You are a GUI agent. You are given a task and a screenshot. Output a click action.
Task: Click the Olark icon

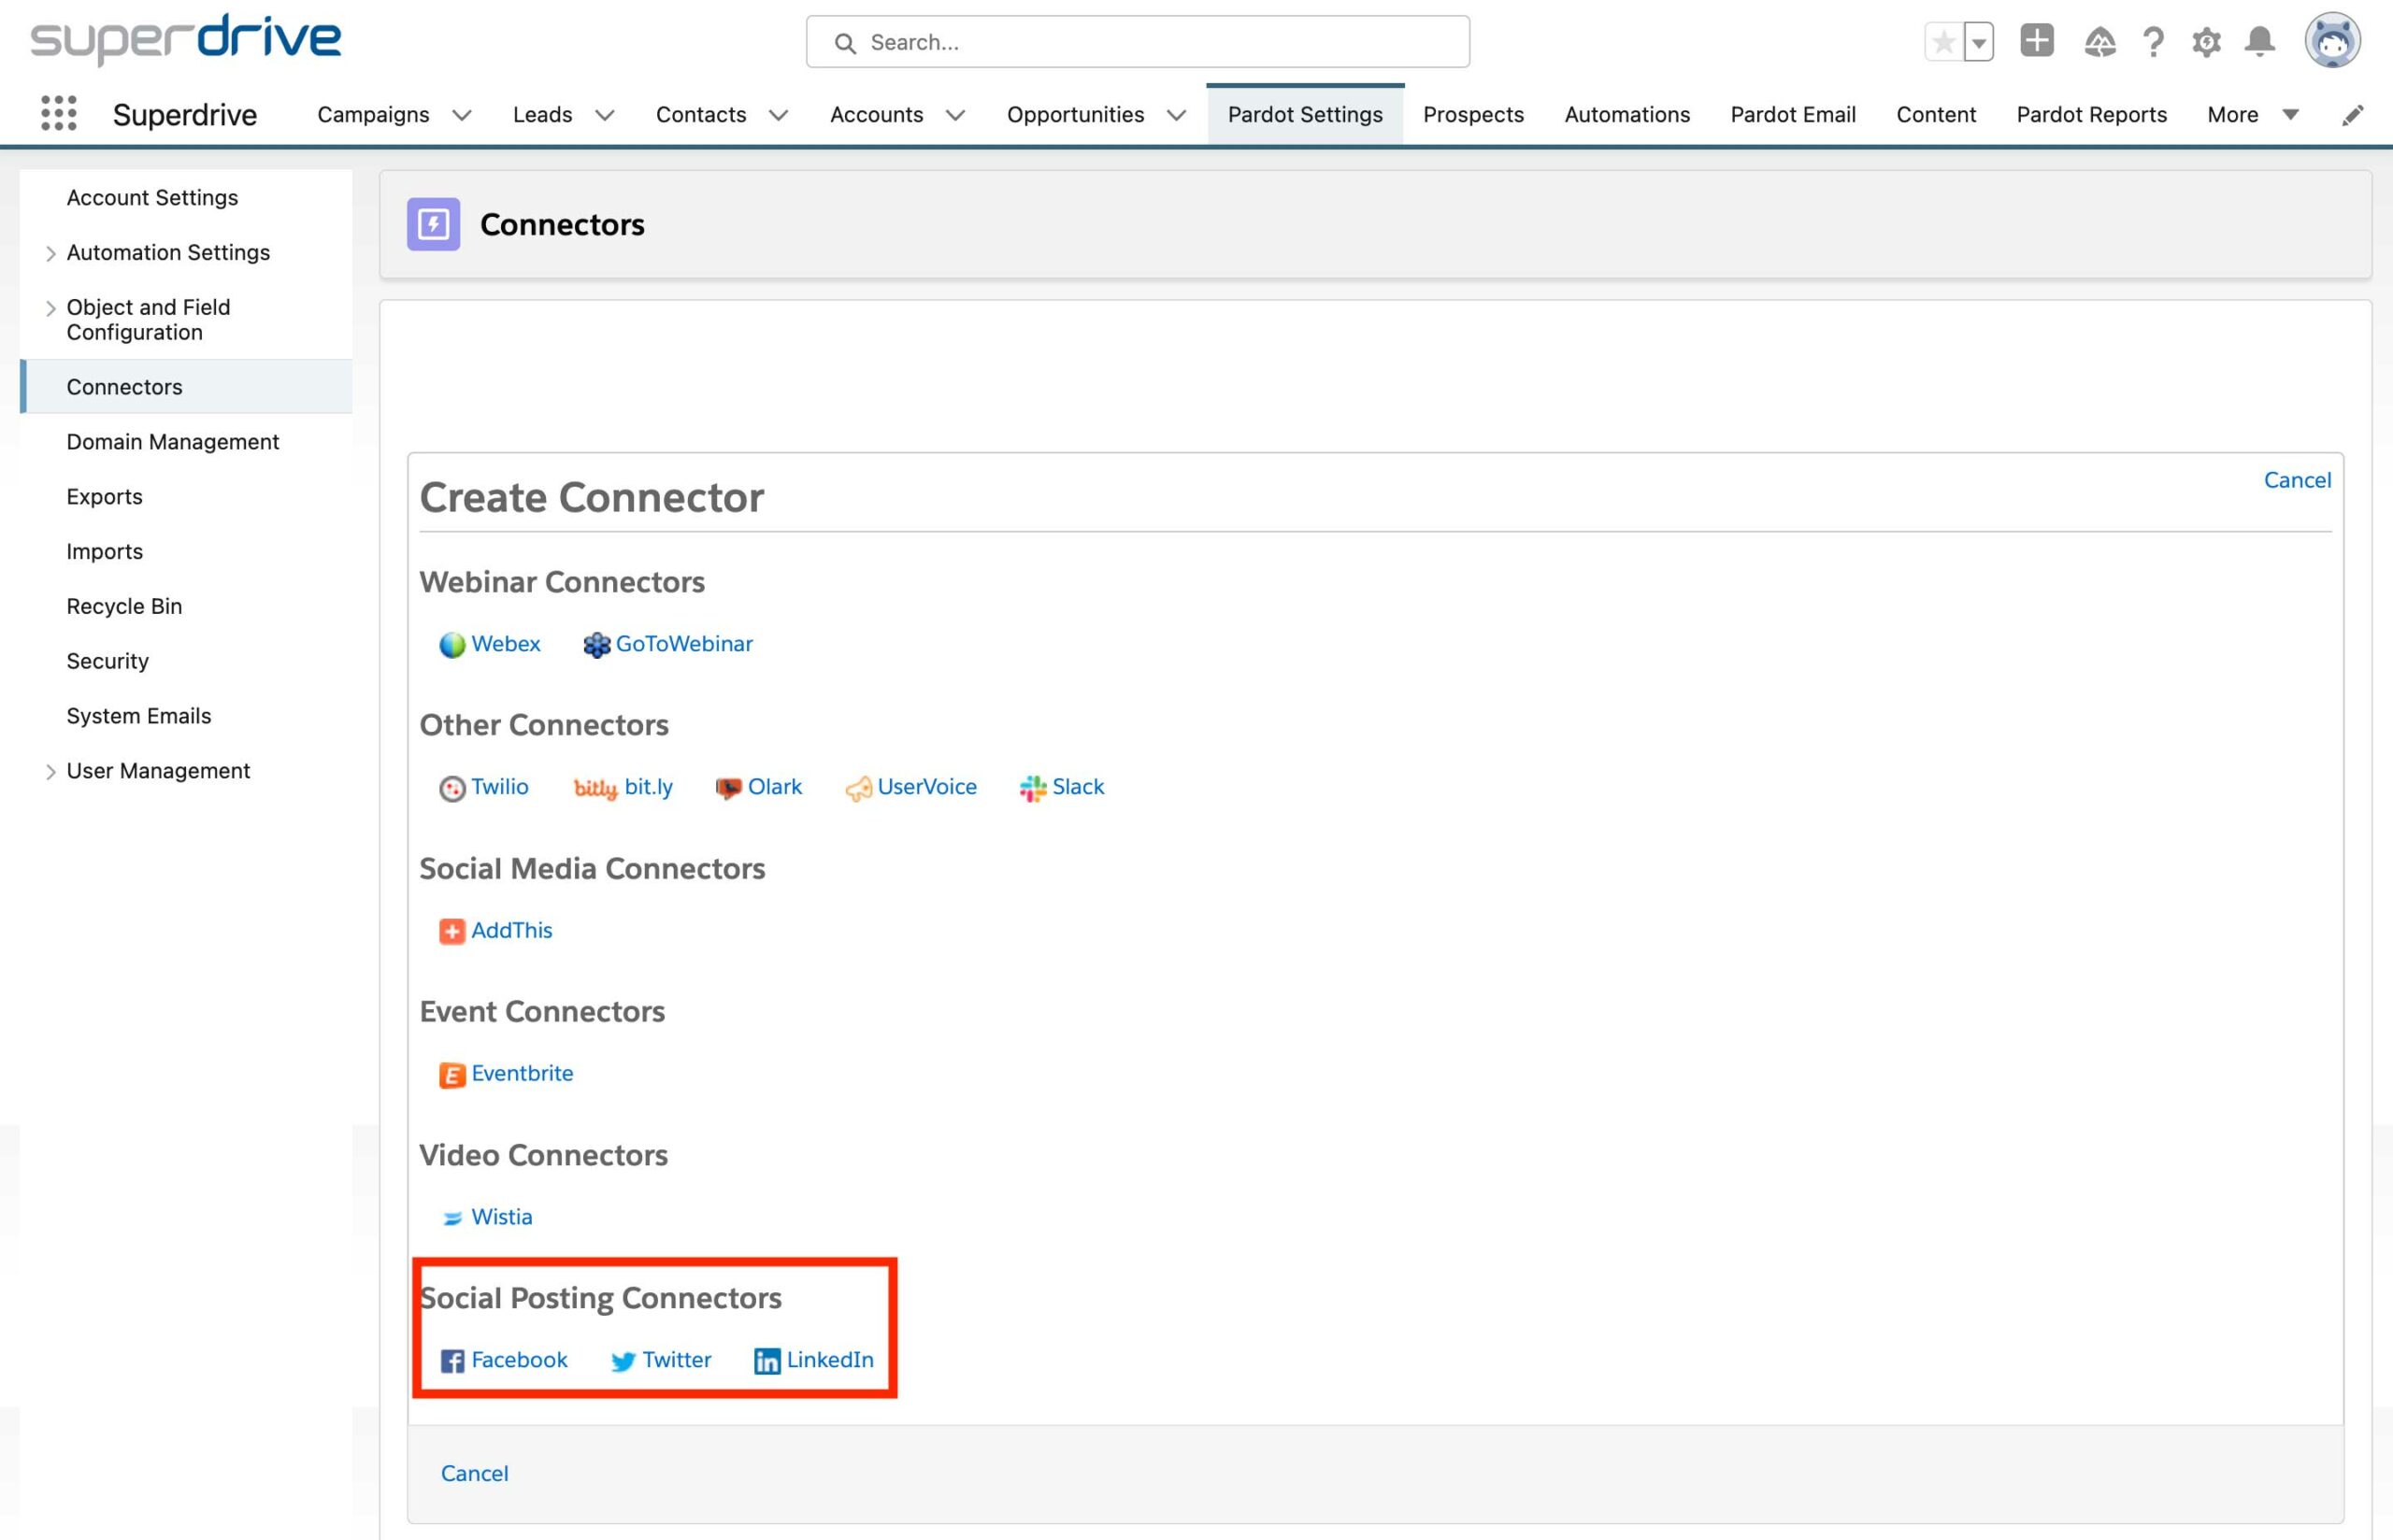pyautogui.click(x=728, y=788)
